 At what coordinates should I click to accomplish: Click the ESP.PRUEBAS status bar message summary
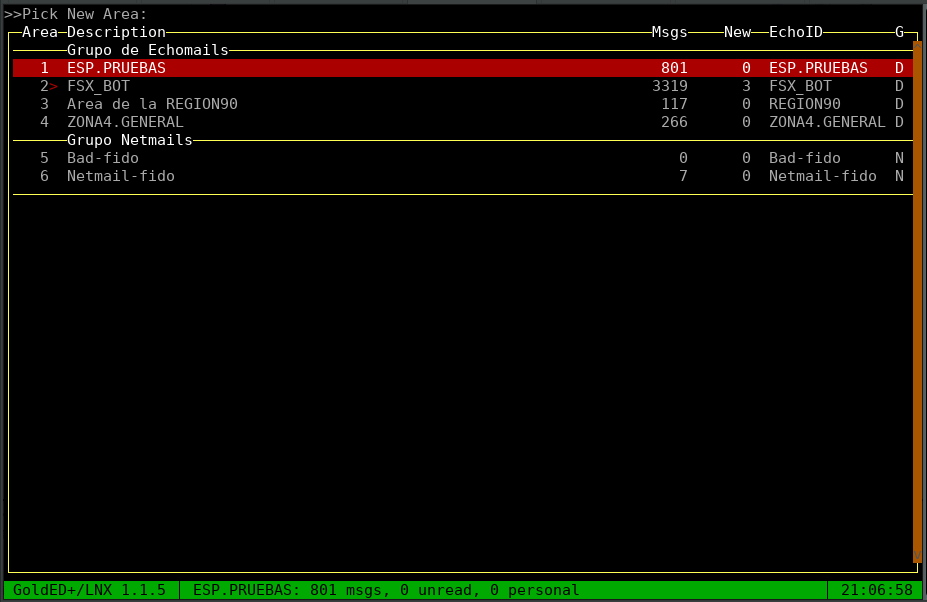click(x=386, y=590)
